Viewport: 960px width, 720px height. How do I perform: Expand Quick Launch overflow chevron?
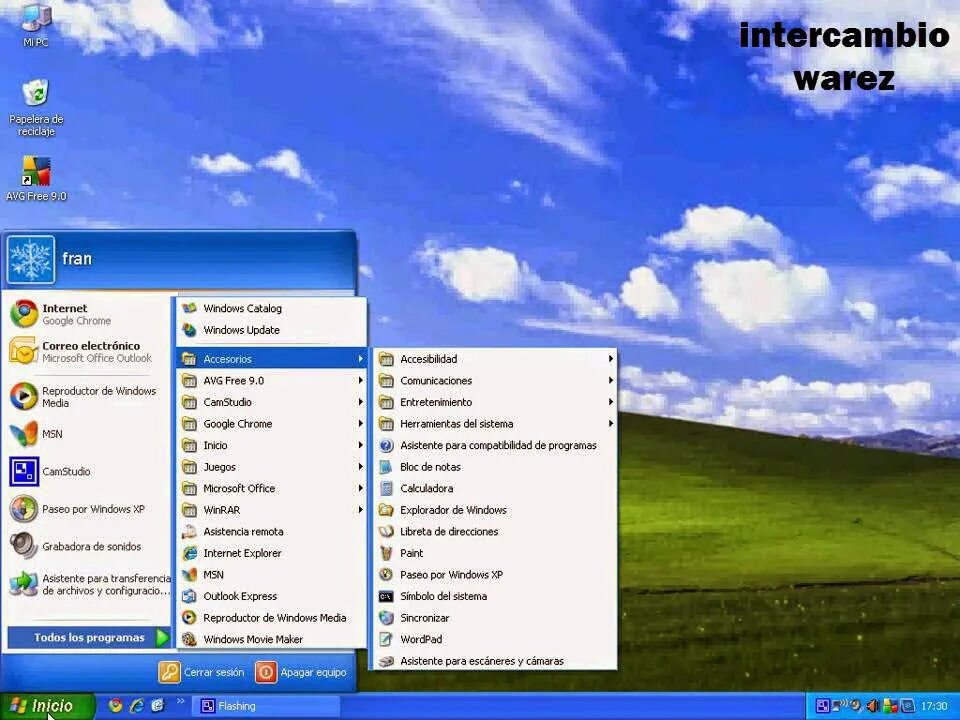tap(180, 701)
